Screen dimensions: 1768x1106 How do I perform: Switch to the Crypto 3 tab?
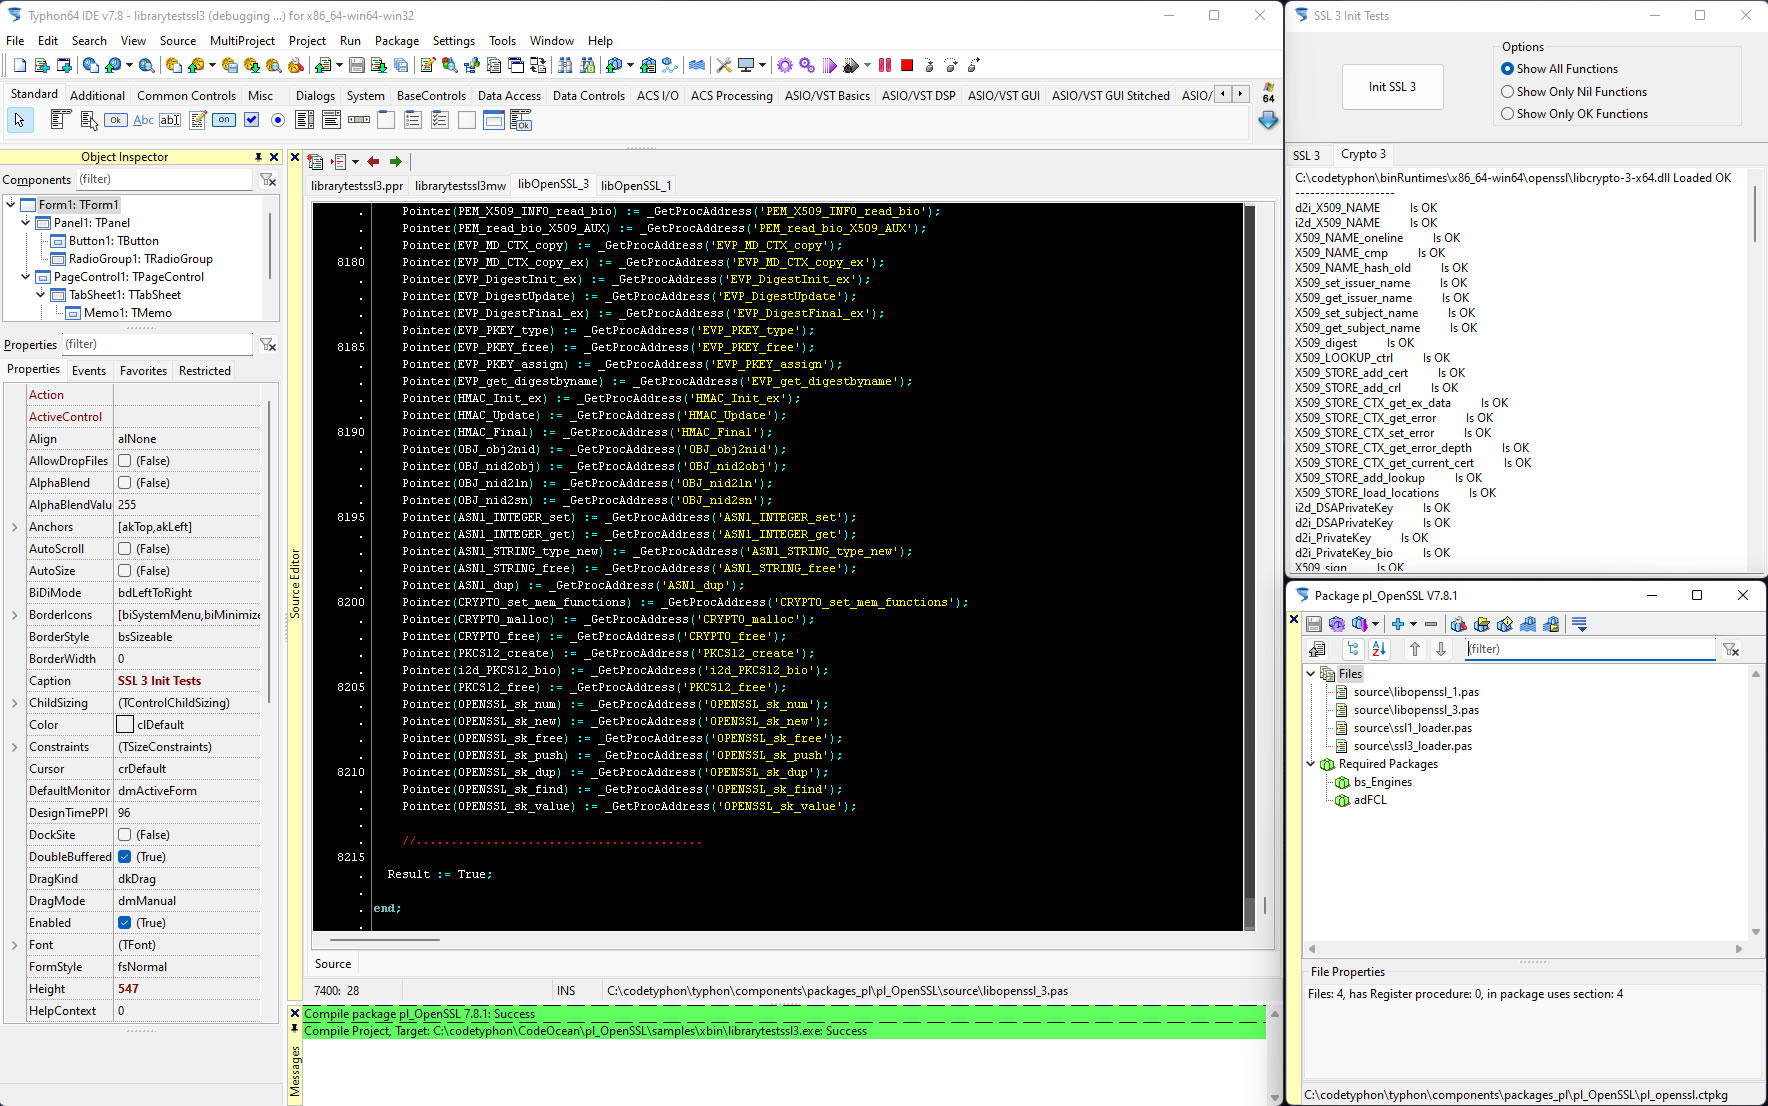pos(1363,154)
